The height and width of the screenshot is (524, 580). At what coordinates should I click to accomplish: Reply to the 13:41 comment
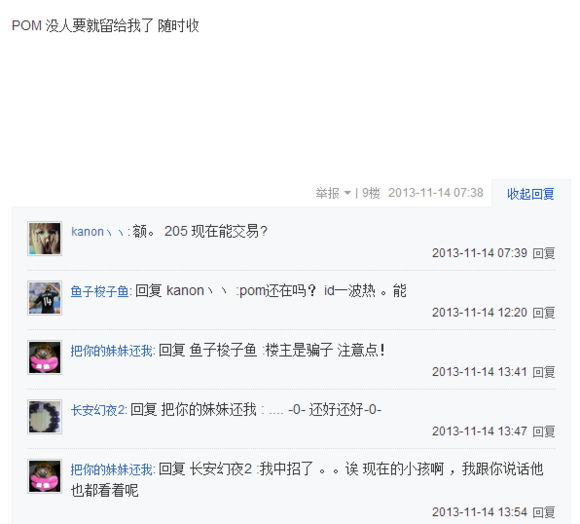(543, 372)
